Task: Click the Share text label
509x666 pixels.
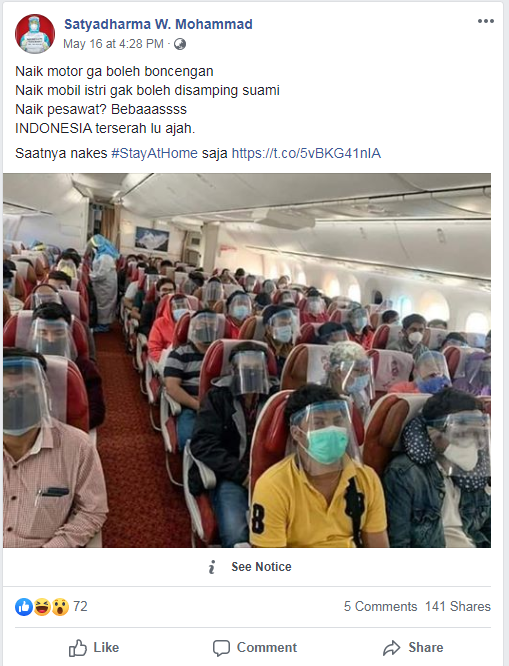Action: 426,647
